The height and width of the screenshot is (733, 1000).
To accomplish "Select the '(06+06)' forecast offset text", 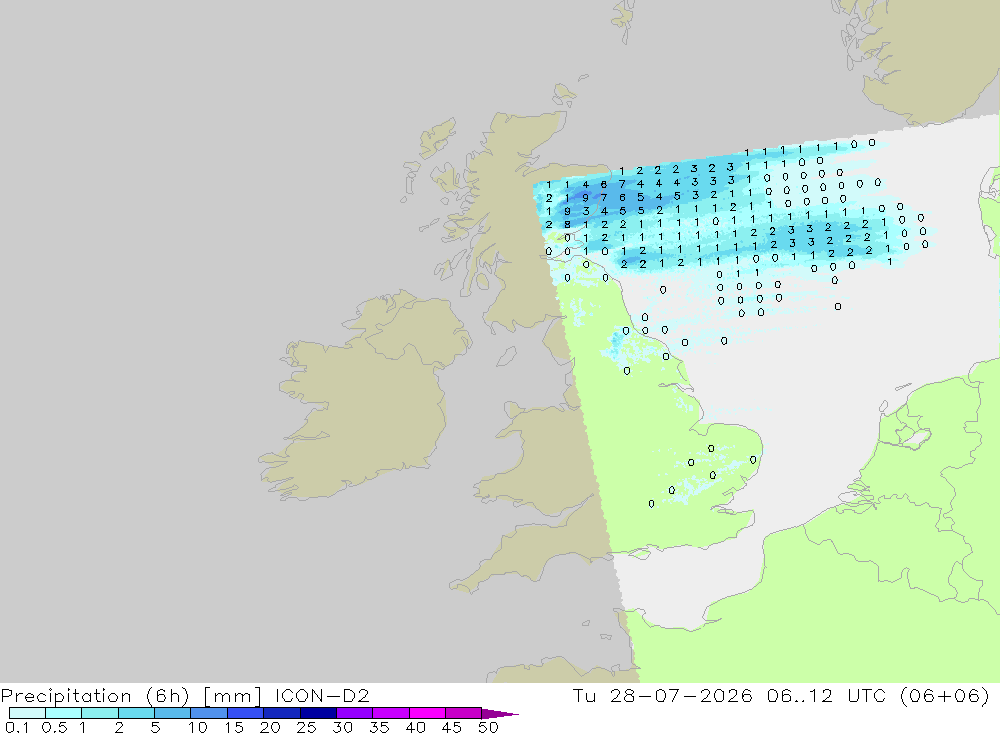I will click(945, 695).
